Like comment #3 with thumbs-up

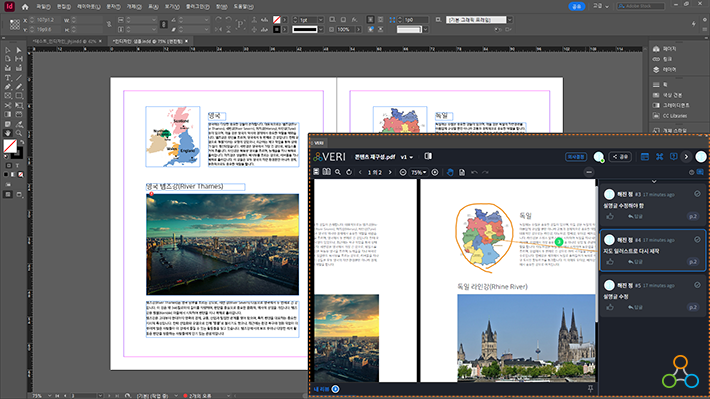coord(610,216)
